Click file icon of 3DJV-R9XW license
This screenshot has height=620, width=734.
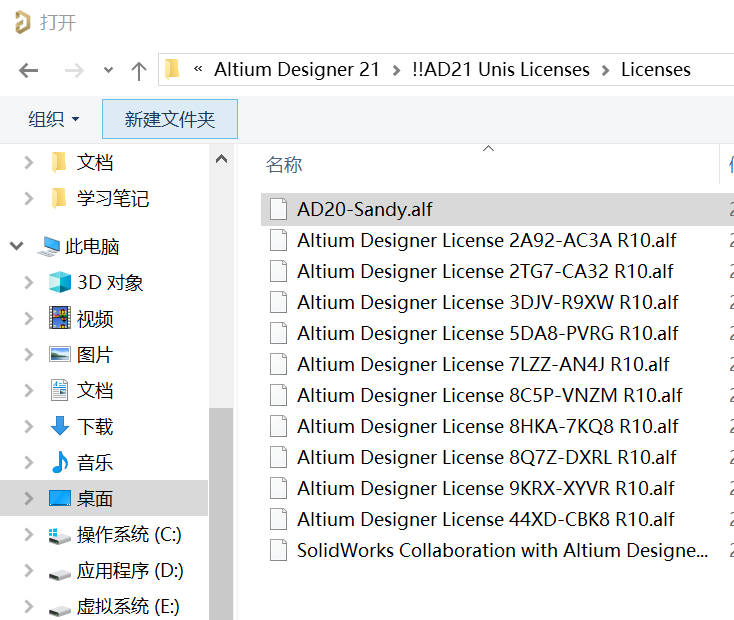[278, 302]
